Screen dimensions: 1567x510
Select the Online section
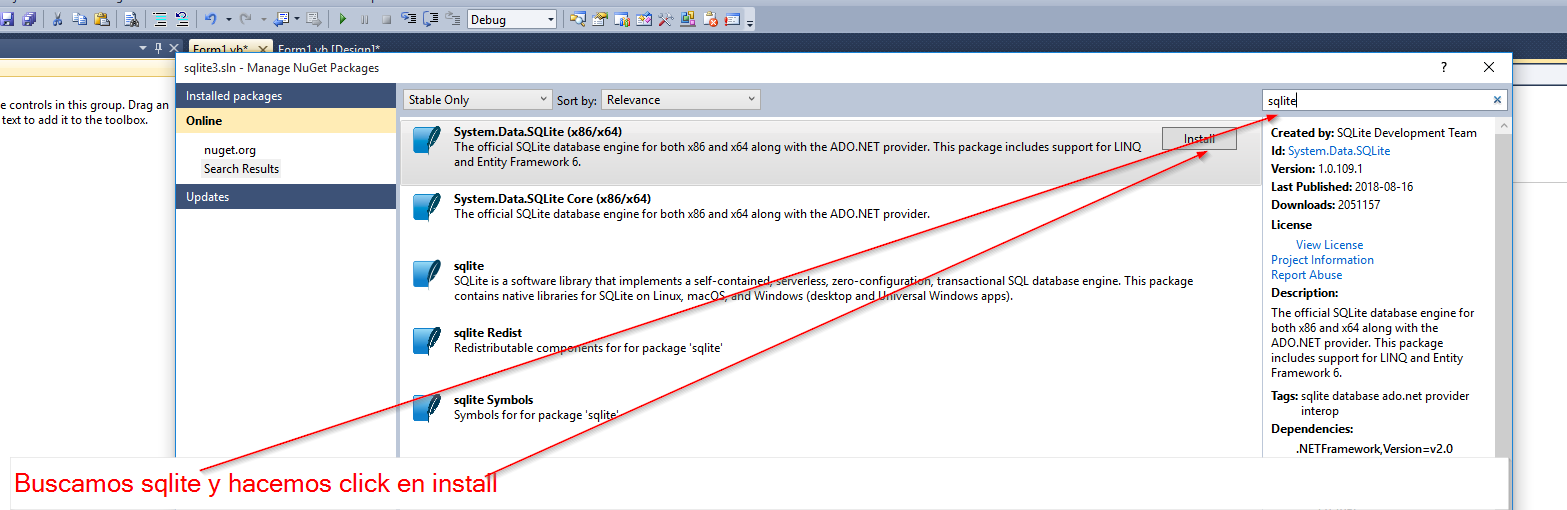[x=286, y=121]
